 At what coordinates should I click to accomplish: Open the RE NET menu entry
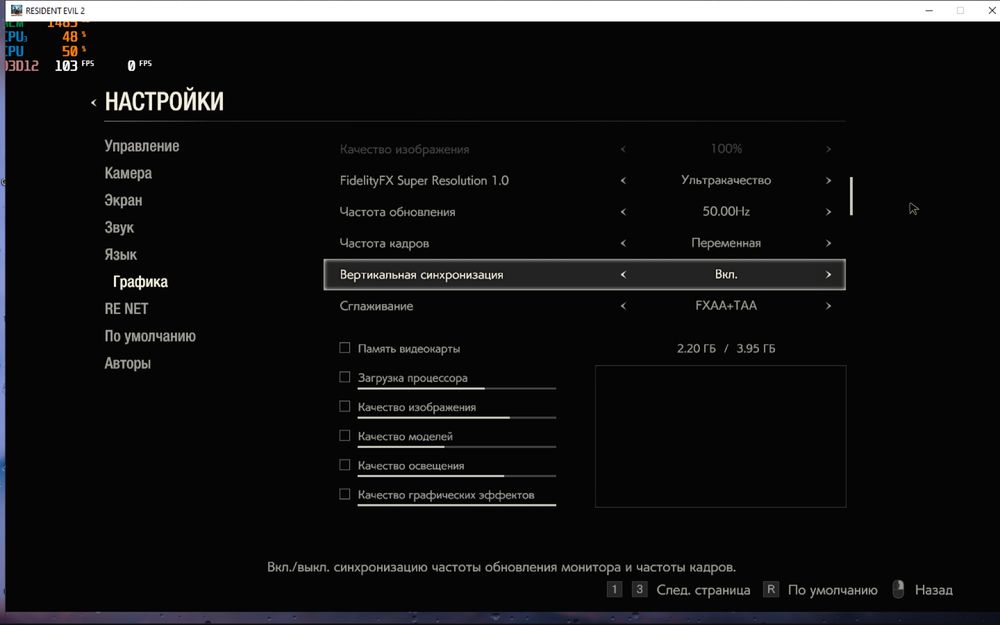click(126, 309)
